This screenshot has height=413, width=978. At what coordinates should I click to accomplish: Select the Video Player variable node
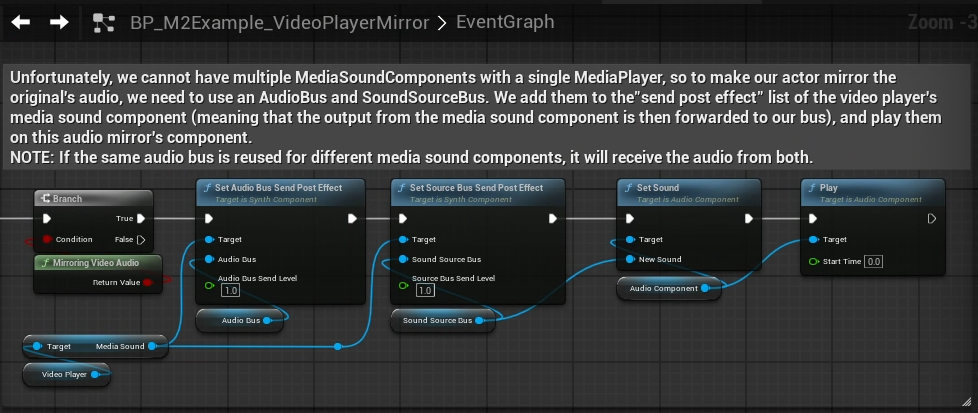point(66,374)
